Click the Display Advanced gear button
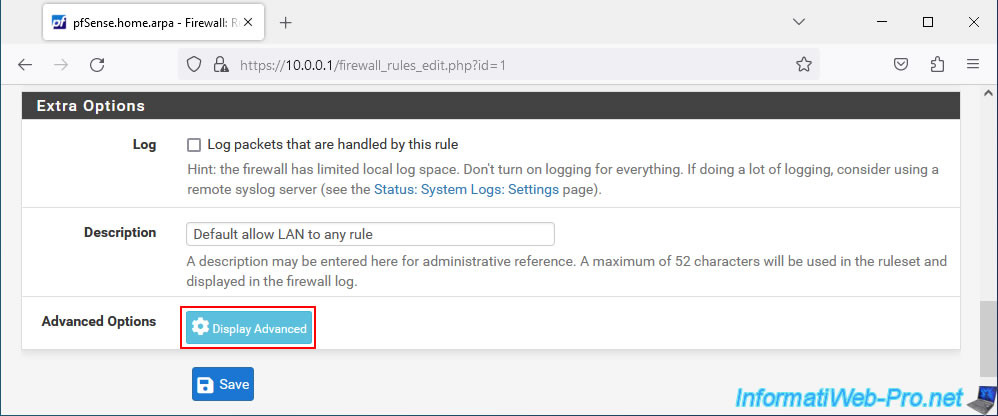 click(x=249, y=328)
